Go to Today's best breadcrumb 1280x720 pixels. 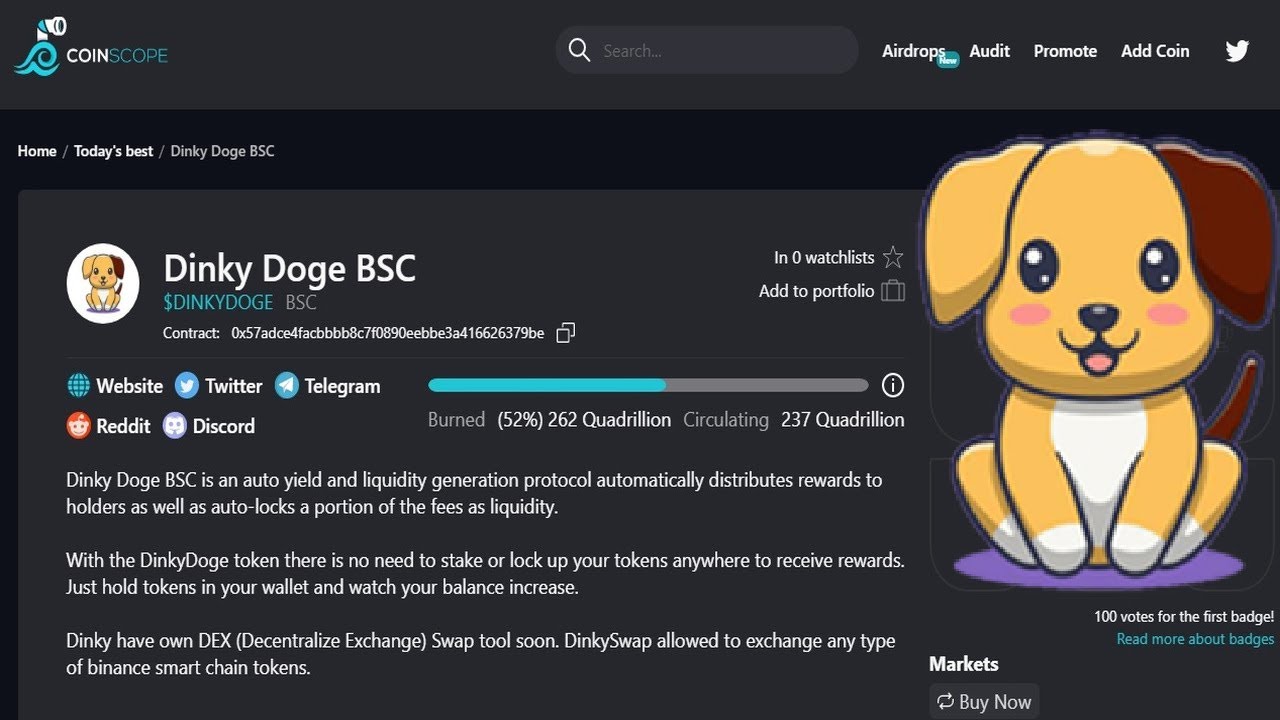113,151
